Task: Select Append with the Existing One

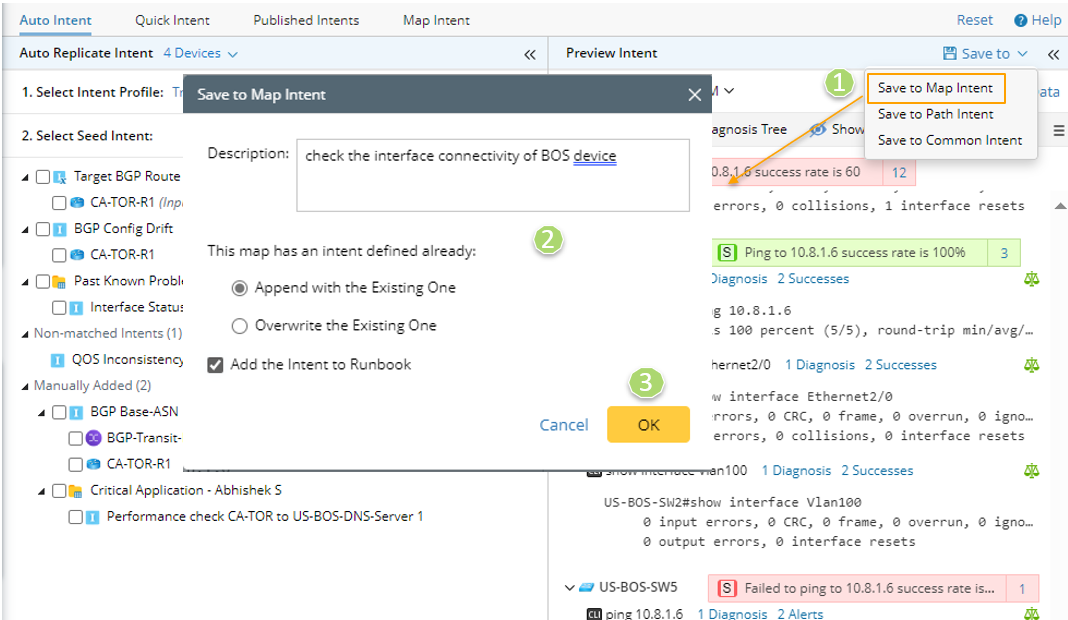Action: pos(240,288)
